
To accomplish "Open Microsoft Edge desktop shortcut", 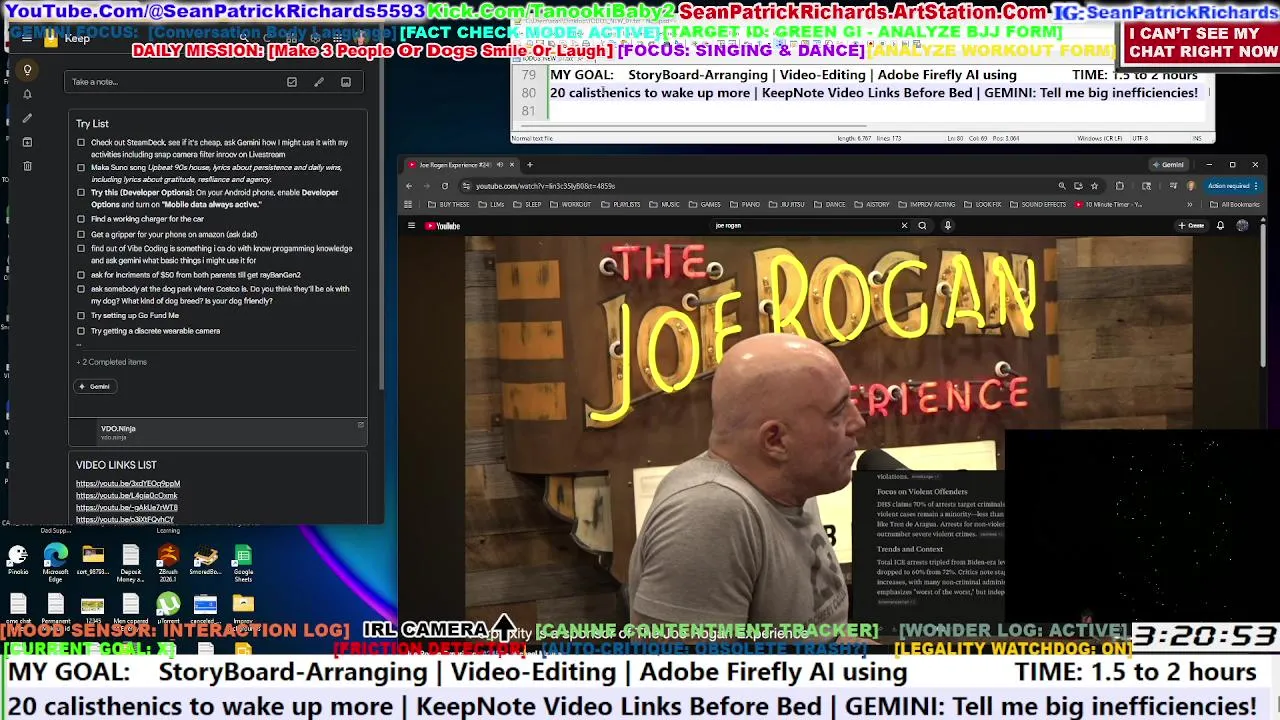I will coord(55,563).
